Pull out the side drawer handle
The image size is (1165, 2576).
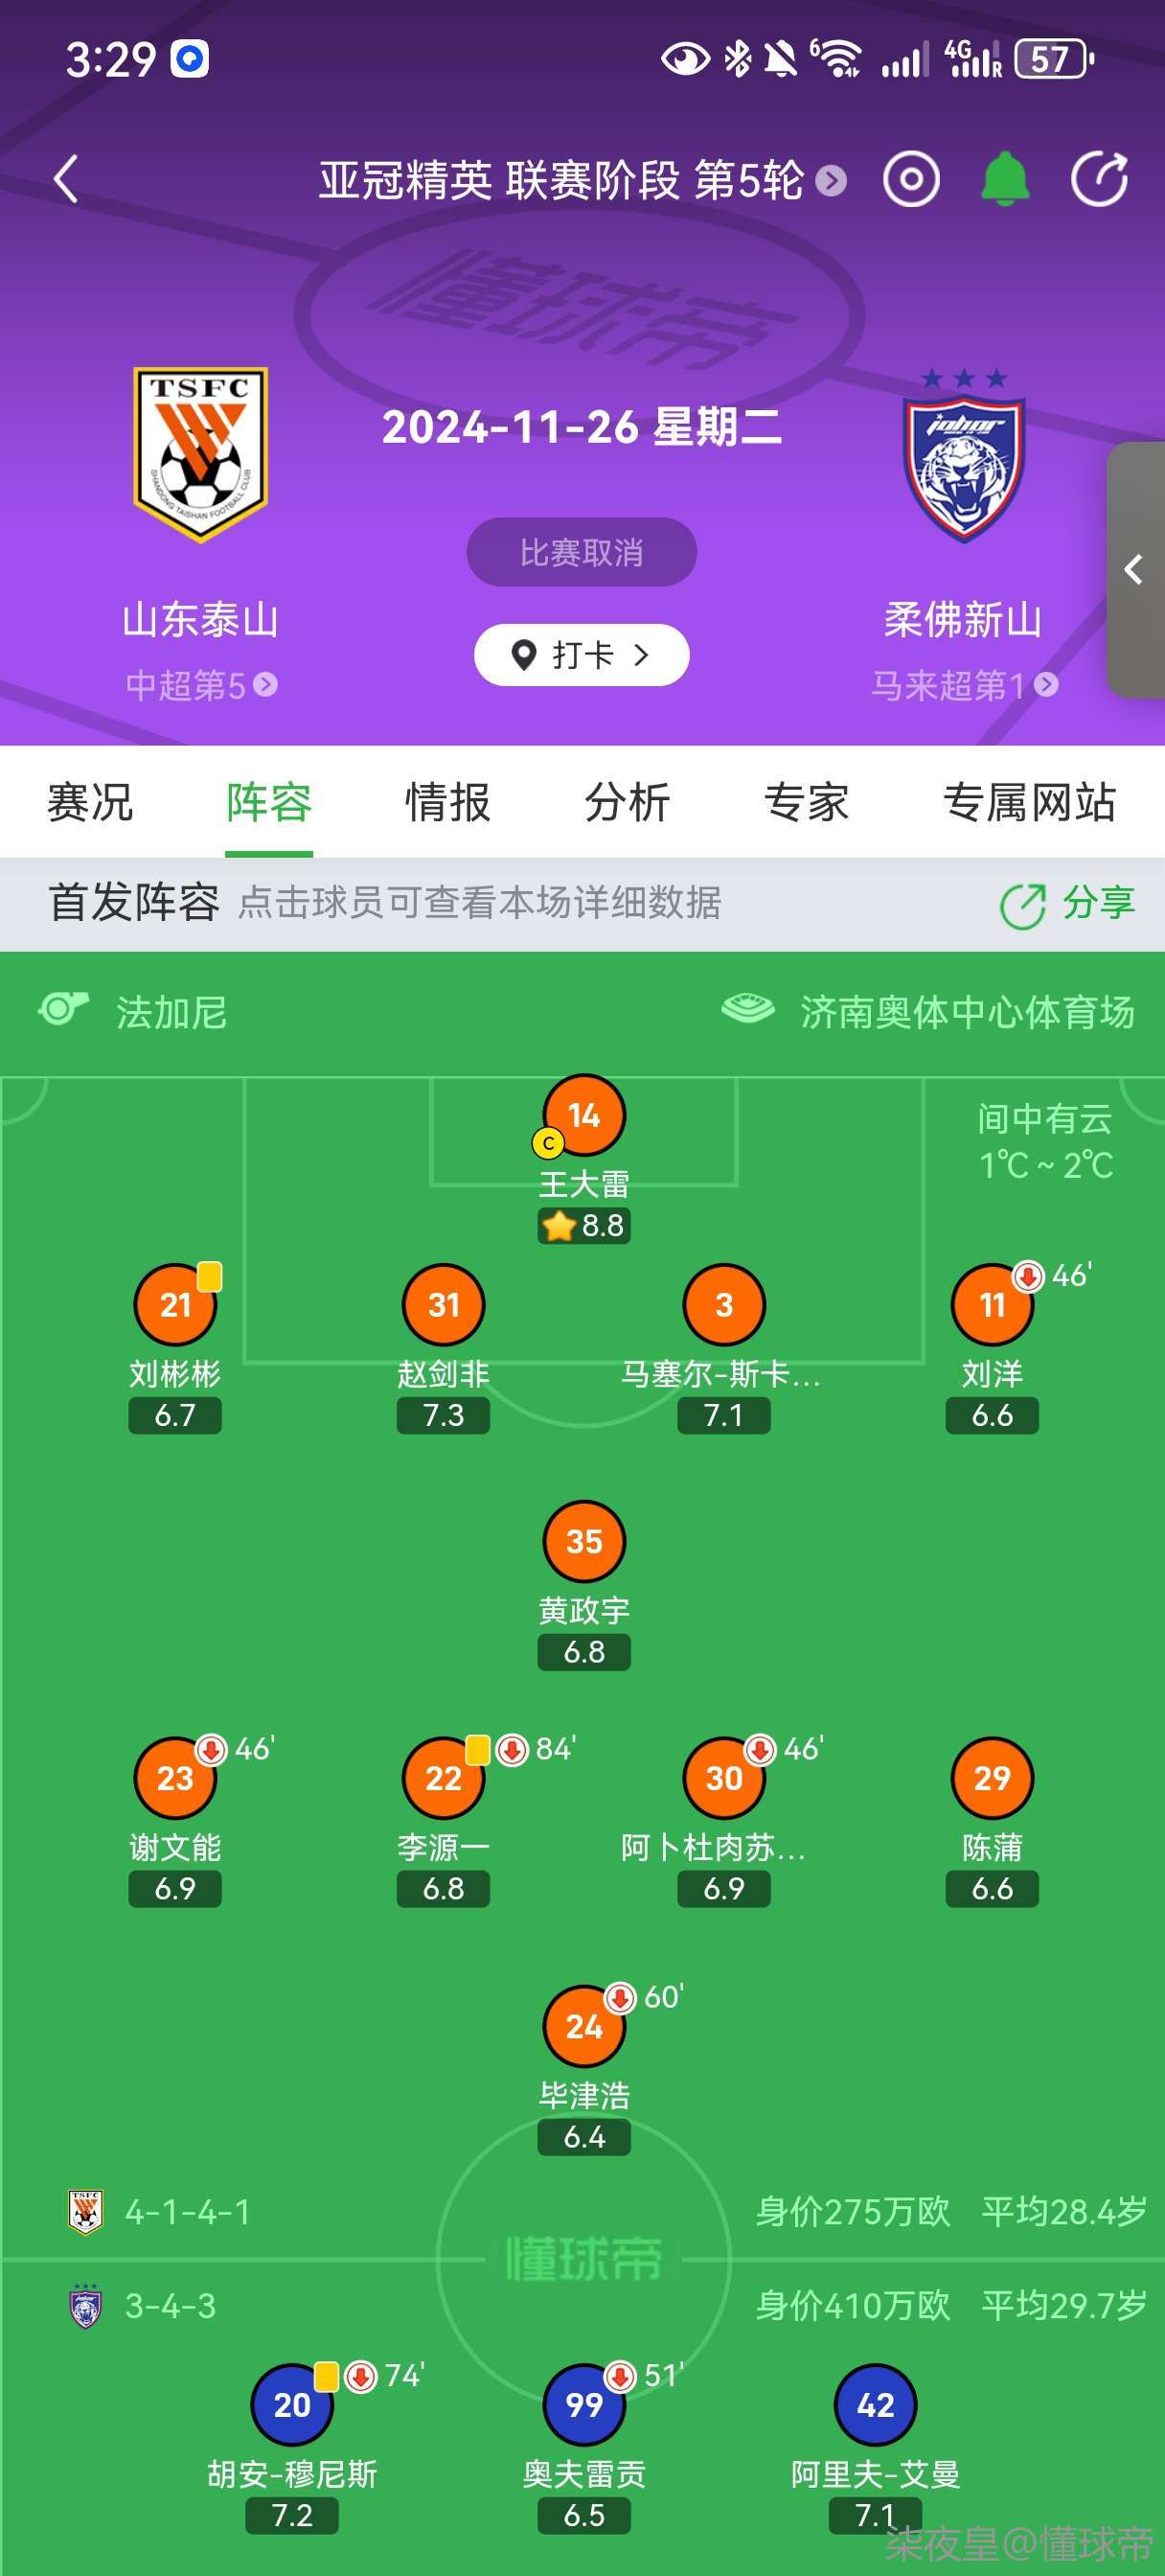click(x=1135, y=570)
